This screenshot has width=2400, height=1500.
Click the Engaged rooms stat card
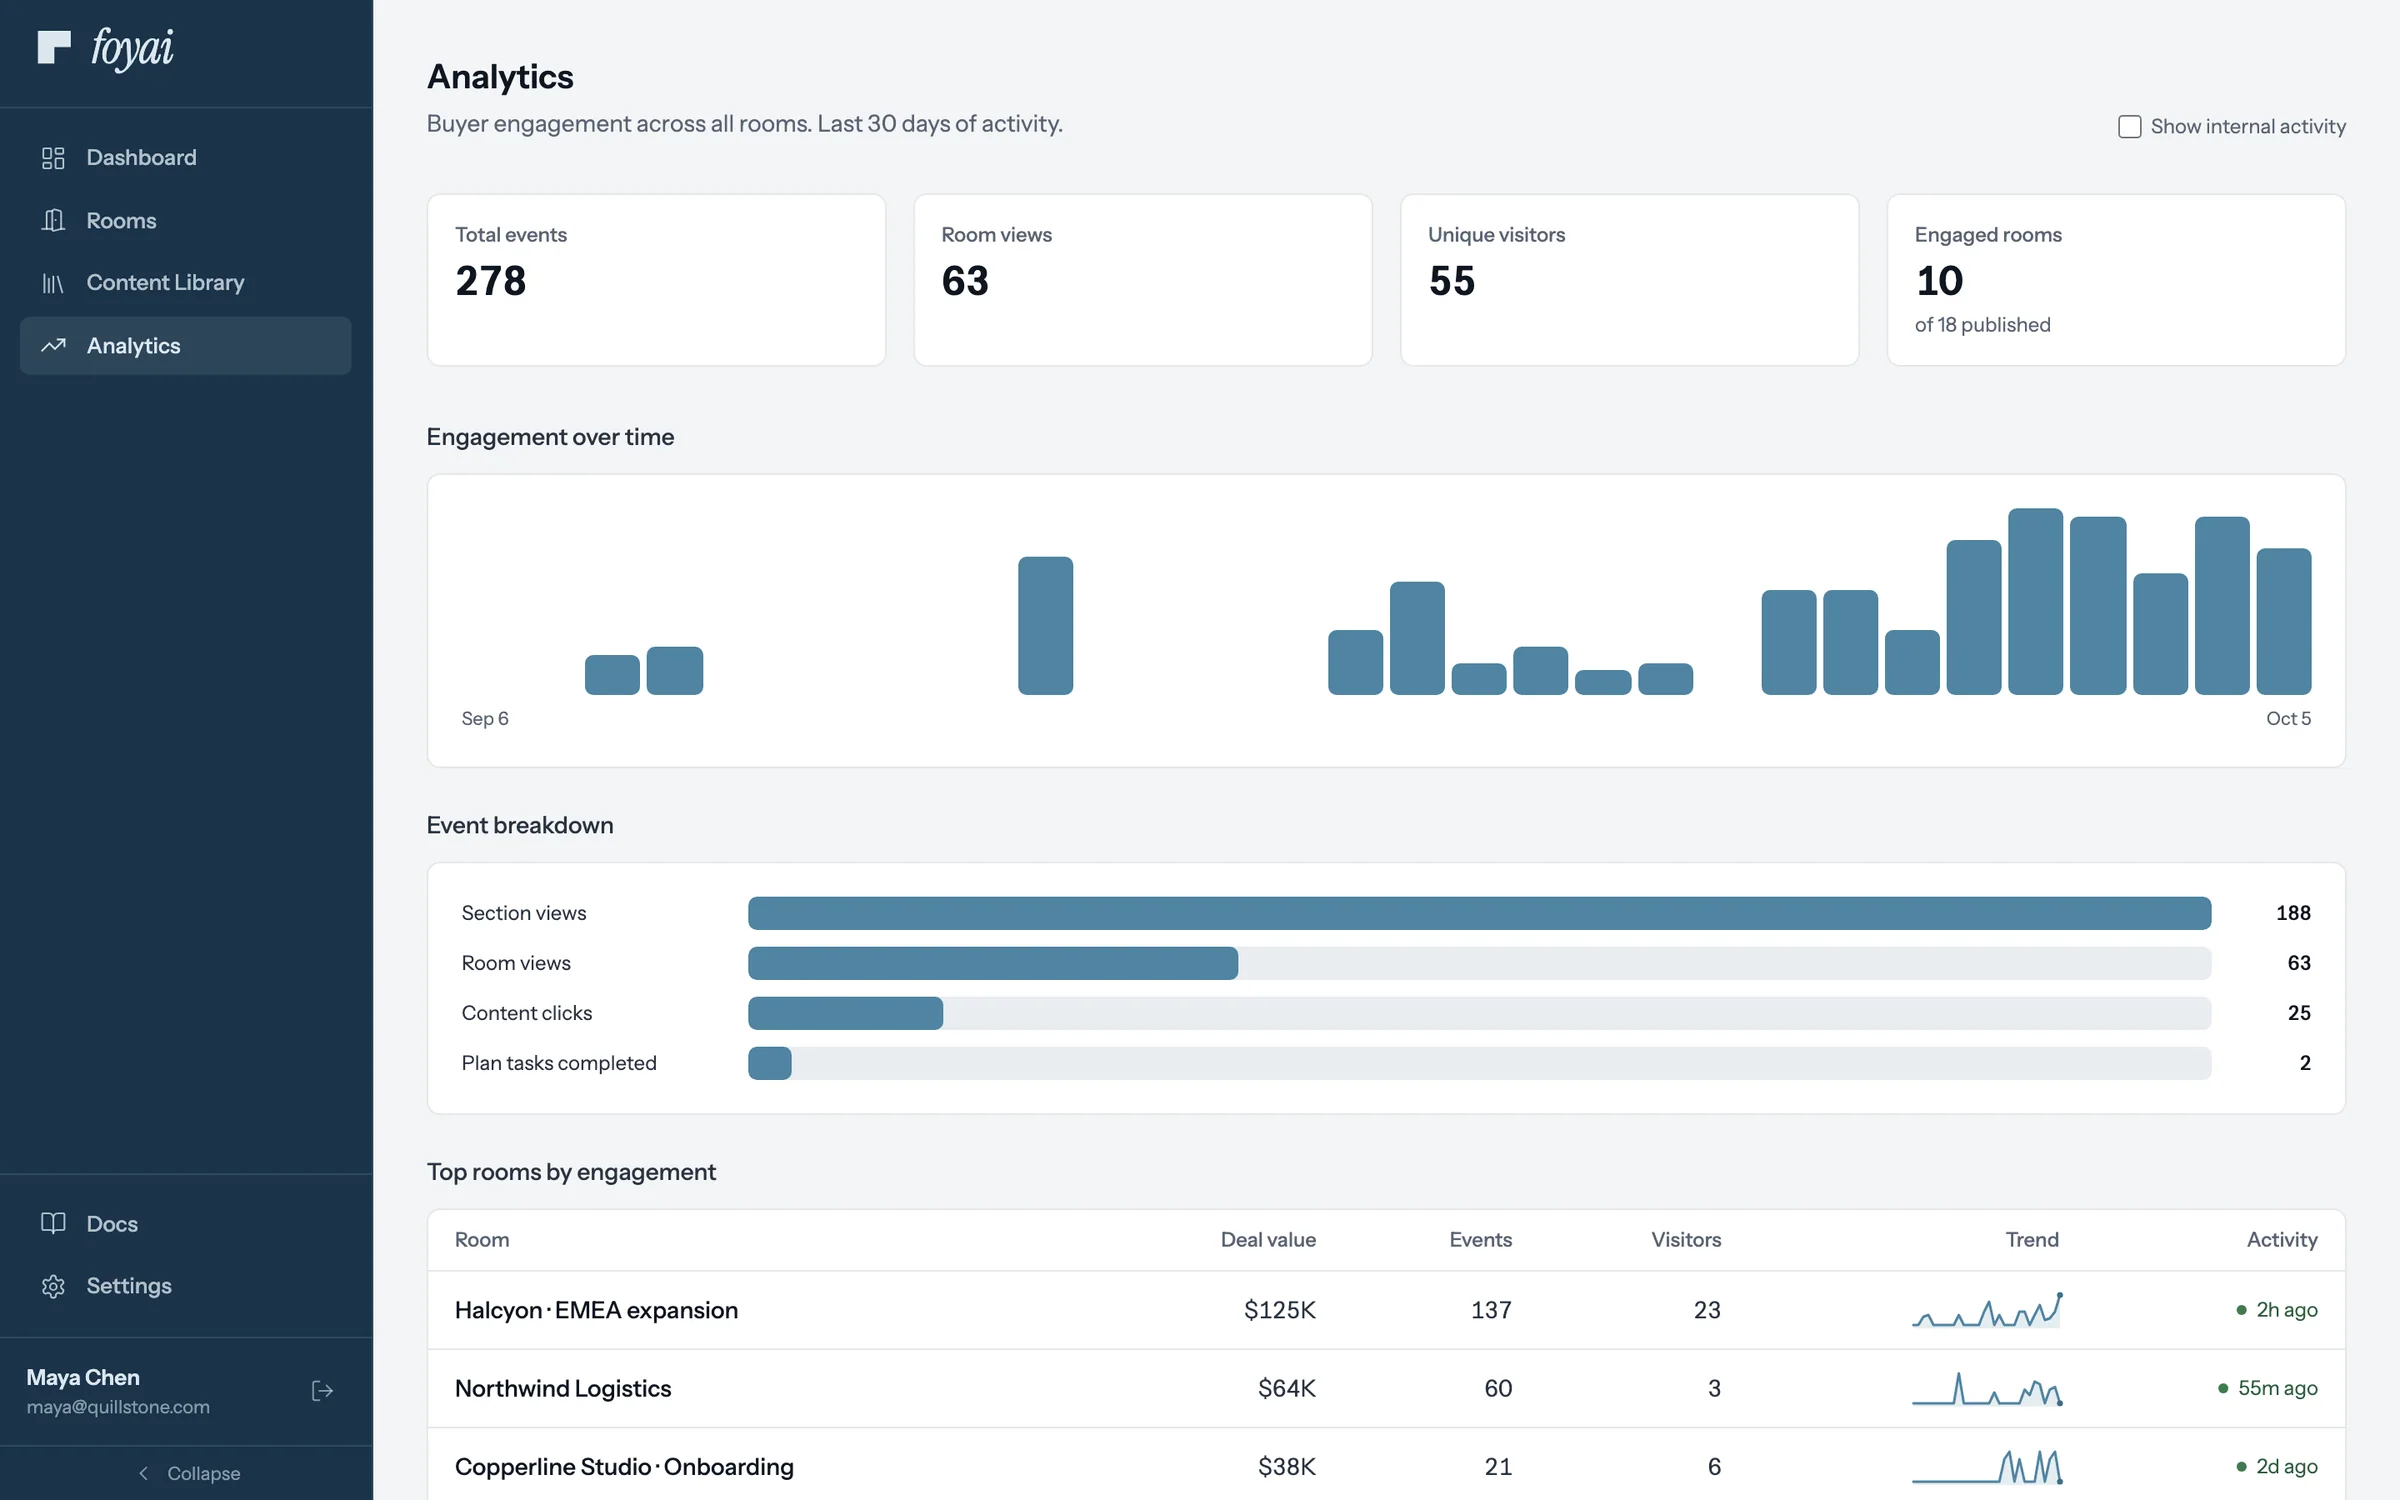click(x=2116, y=280)
